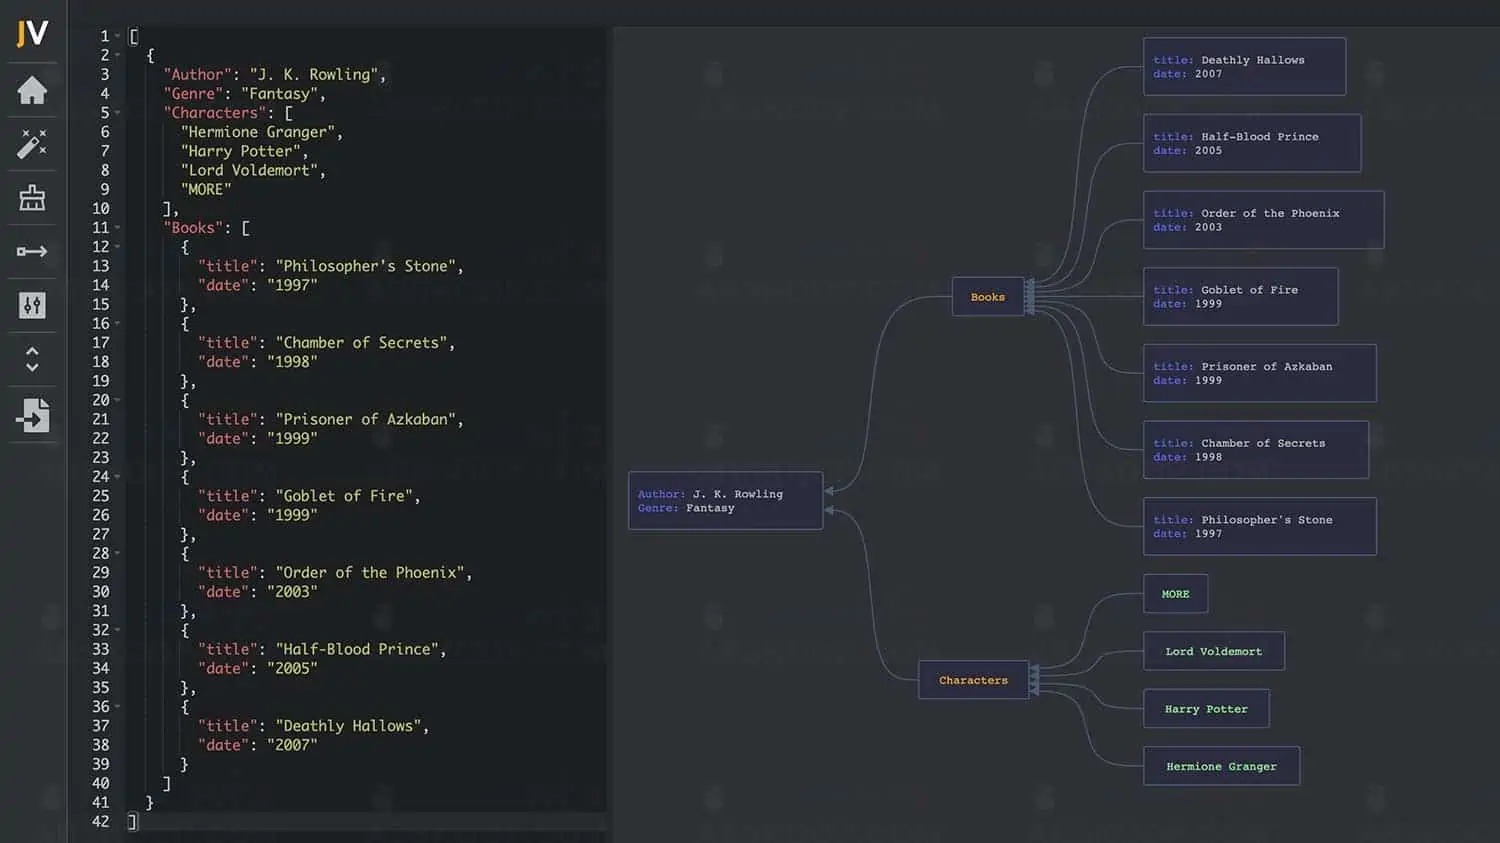Place cursor on "Goblet of Fire" text
Screen dimensions: 1500x843
(346, 496)
